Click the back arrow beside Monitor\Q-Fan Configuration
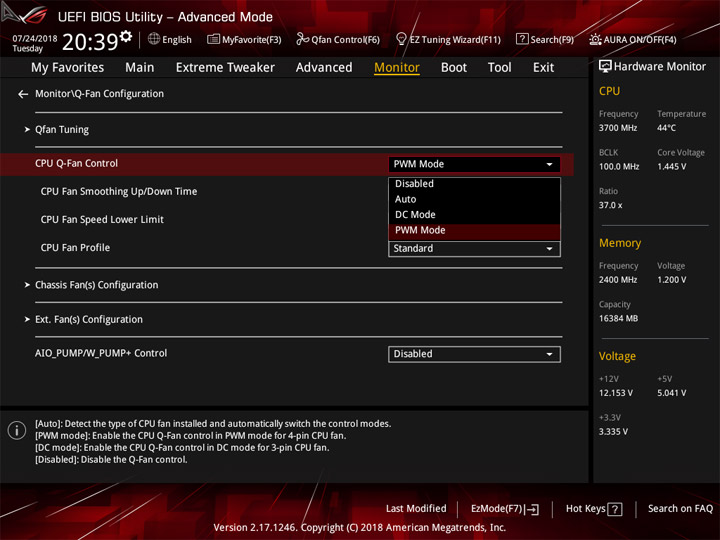This screenshot has height=540, width=720. (x=23, y=94)
